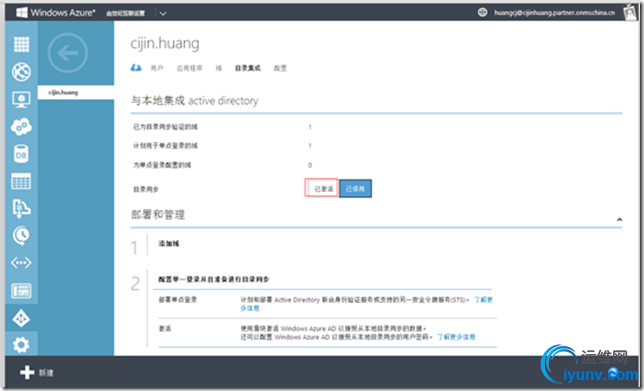
Task: Click the plus icon beside 新建
Action: click(27, 373)
